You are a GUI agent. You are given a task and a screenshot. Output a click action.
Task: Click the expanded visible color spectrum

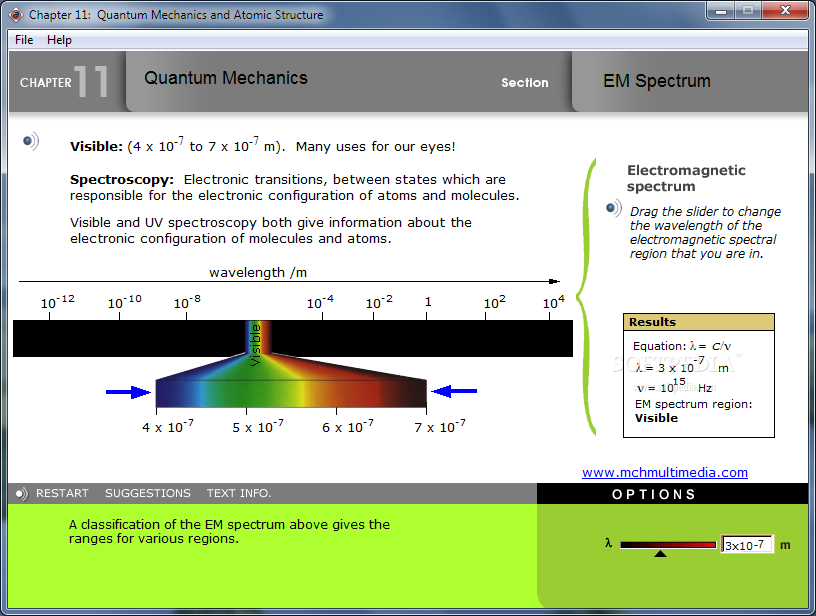coord(291,393)
